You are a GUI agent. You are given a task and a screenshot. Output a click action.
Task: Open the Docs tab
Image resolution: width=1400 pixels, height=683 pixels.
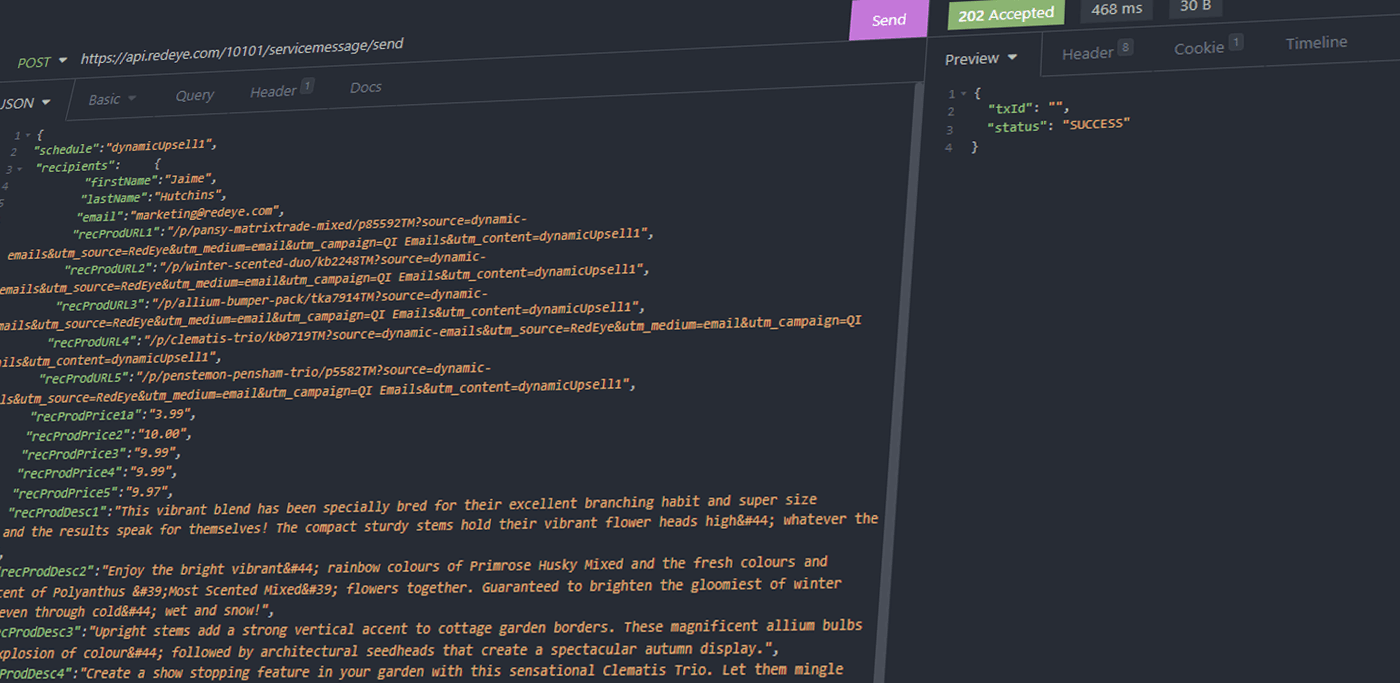[x=365, y=87]
